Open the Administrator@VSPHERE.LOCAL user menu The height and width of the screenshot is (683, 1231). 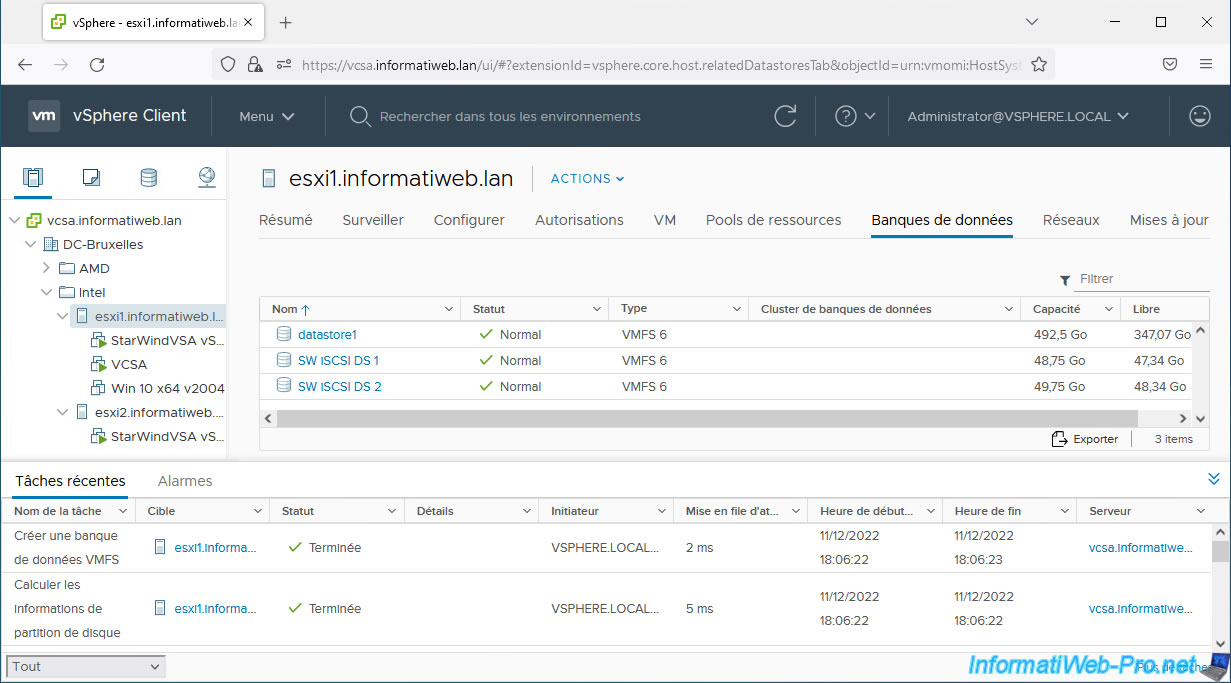1017,116
